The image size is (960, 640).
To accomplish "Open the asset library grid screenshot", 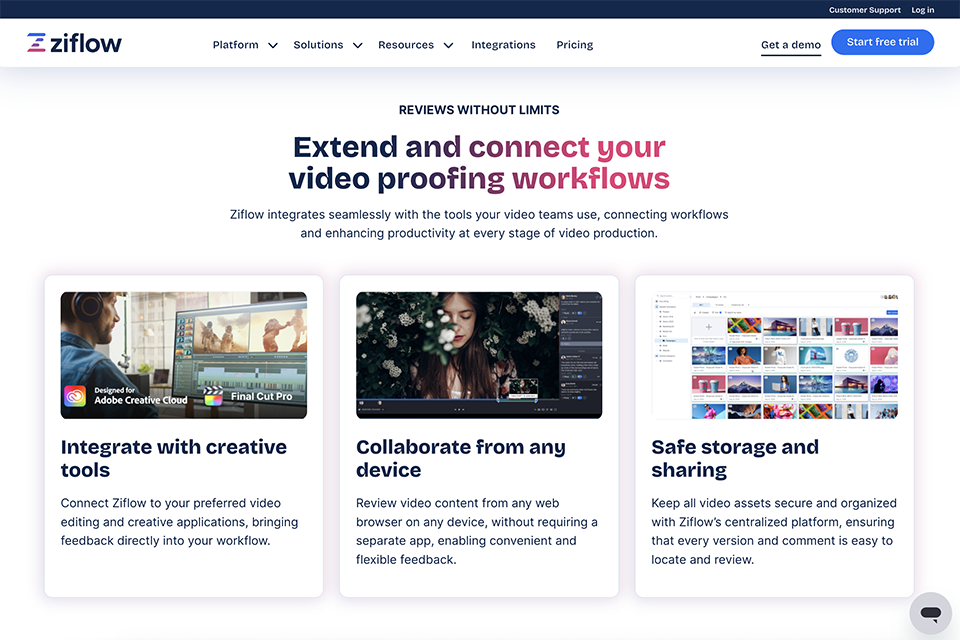I will (774, 355).
